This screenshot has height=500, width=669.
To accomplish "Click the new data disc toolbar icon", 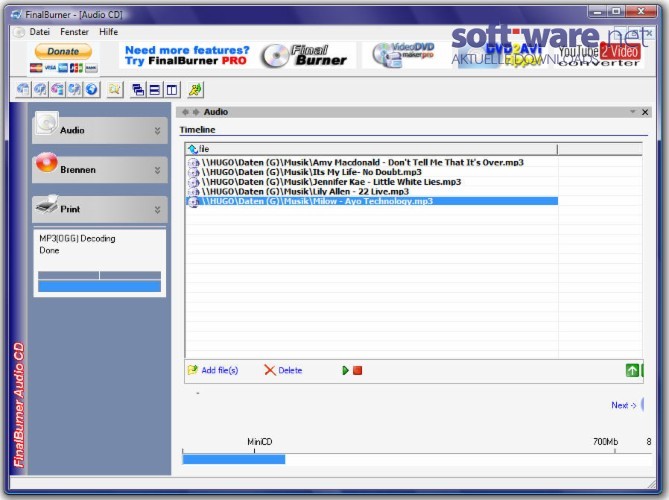I will pyautogui.click(x=23, y=90).
